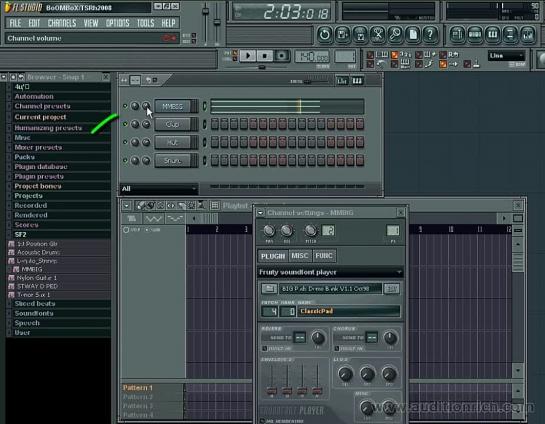
Task: Open the keyboard editor in step sequencer
Action: [357, 81]
